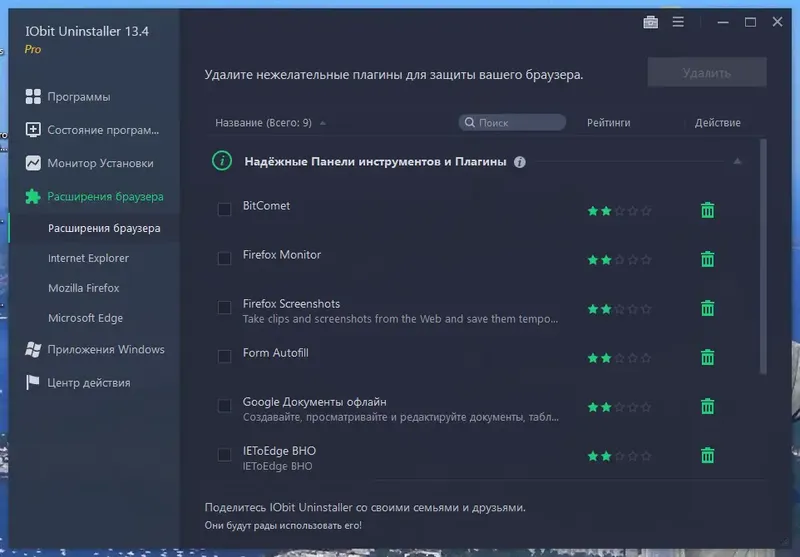Click the Поиск search field
This screenshot has width=800, height=557.
point(512,122)
